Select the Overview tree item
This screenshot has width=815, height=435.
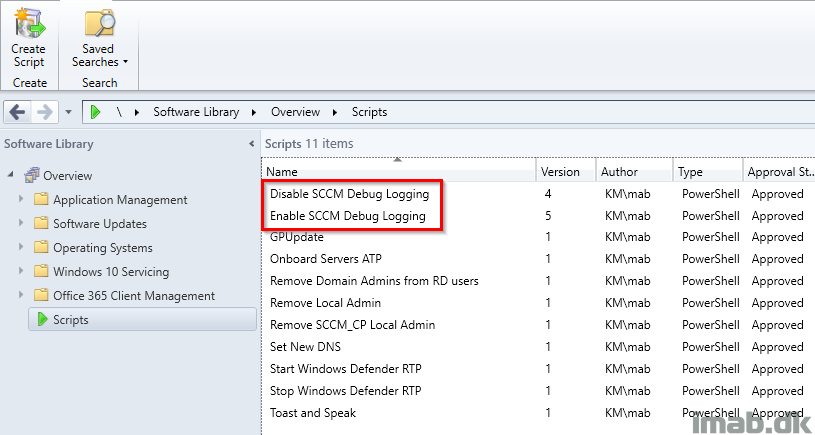68,176
